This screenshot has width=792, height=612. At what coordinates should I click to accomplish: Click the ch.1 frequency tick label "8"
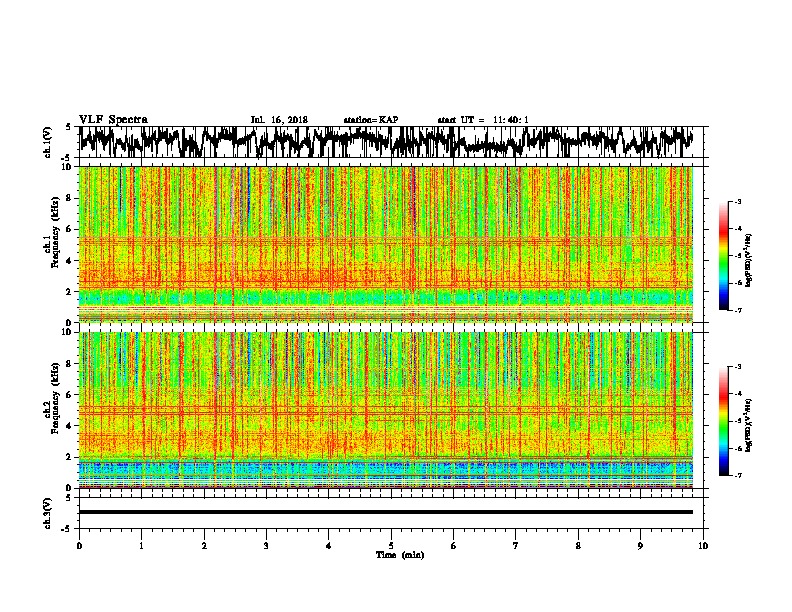70,198
